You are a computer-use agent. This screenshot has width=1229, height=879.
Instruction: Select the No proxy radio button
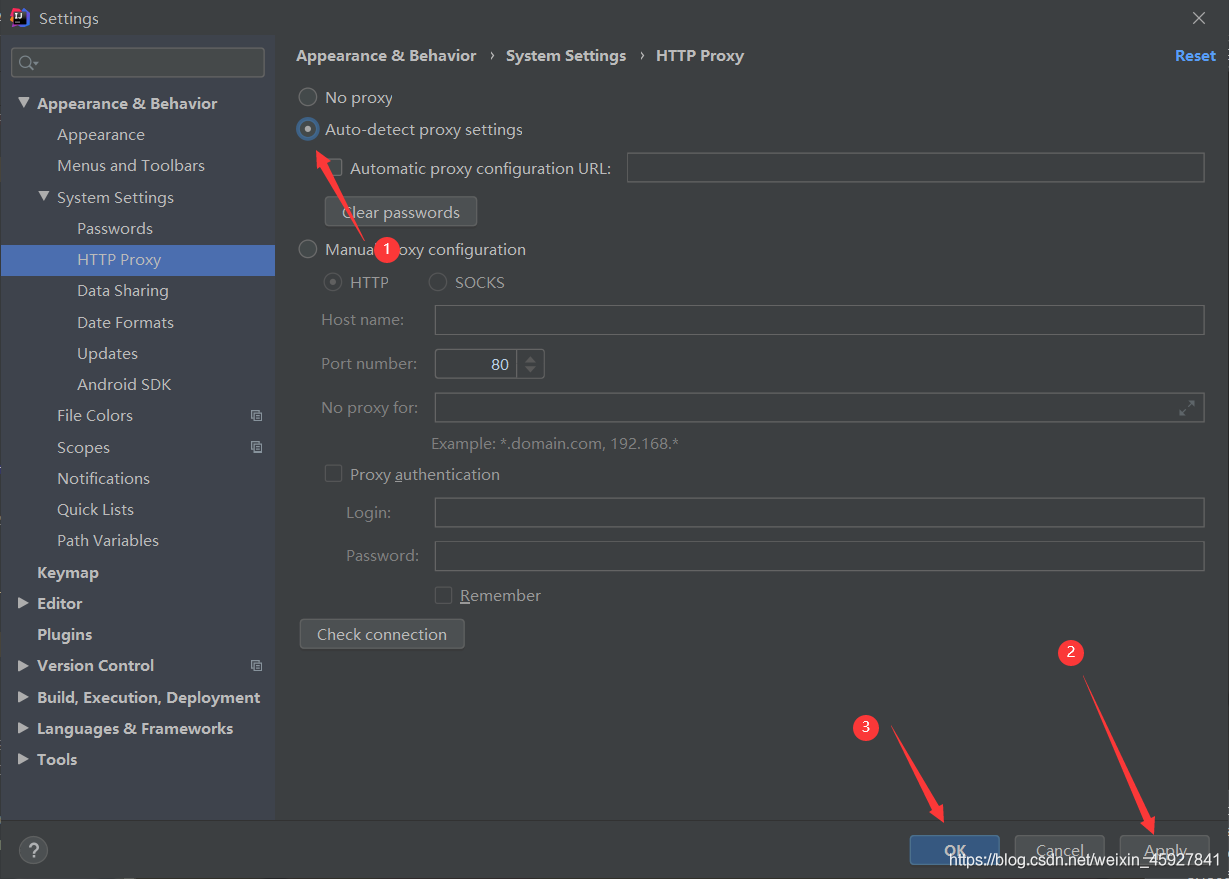pyautogui.click(x=308, y=98)
